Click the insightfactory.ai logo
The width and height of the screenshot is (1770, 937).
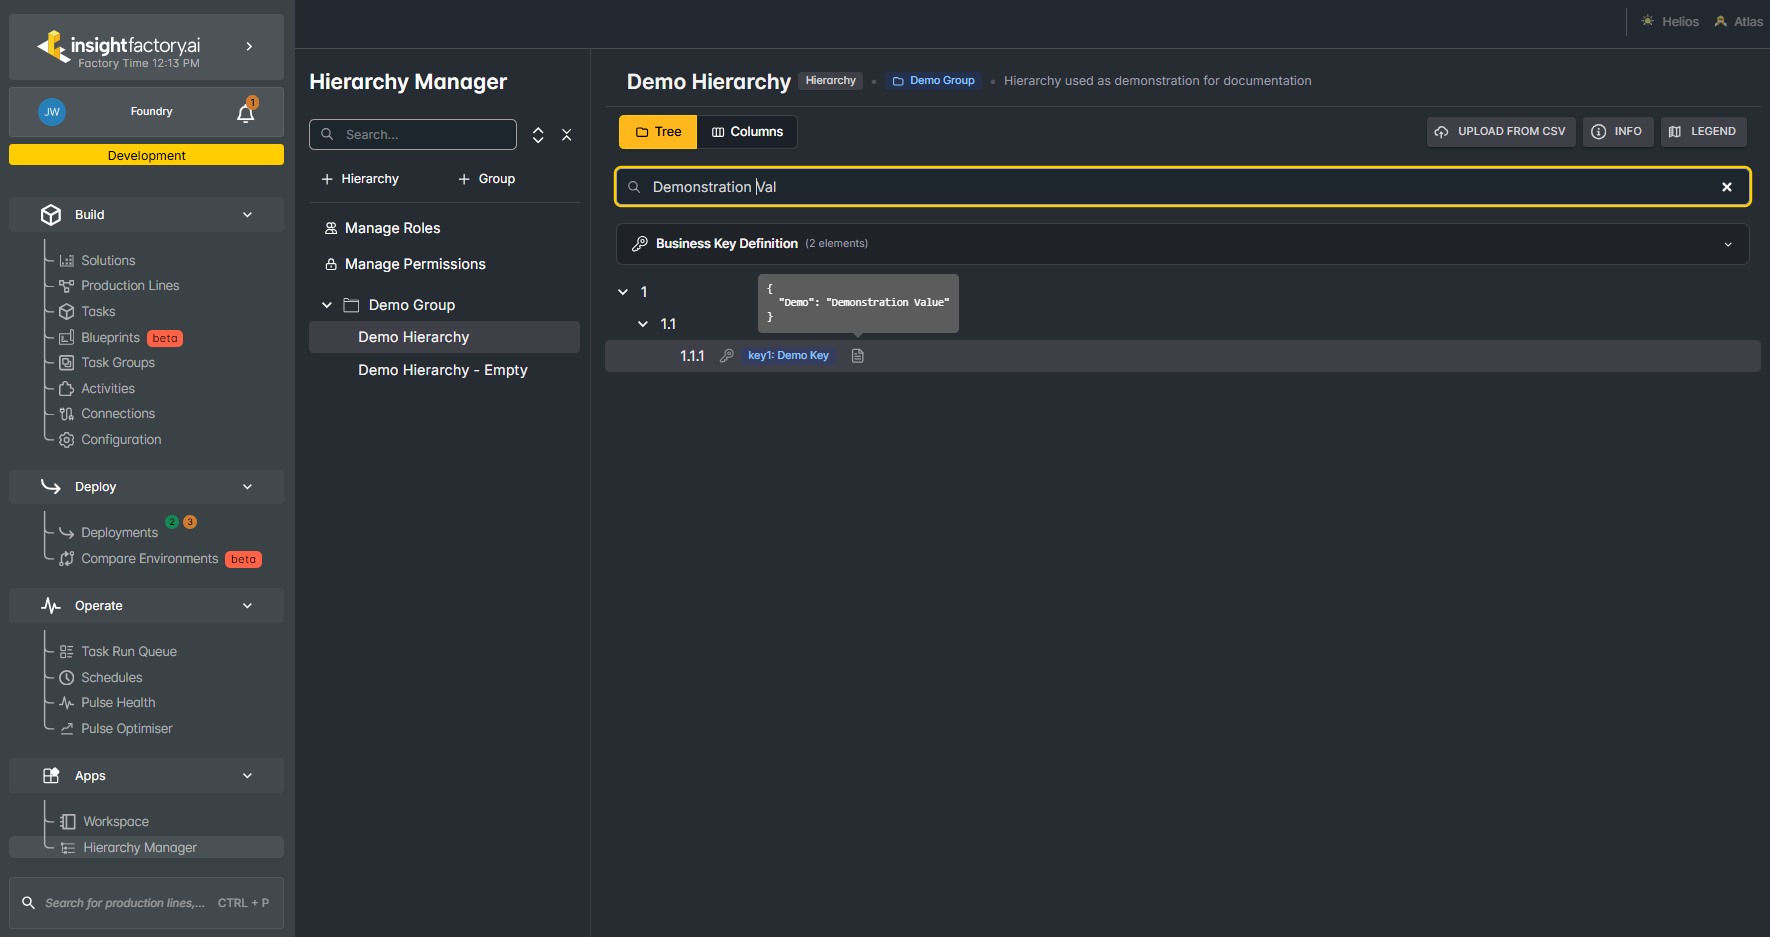tap(119, 47)
